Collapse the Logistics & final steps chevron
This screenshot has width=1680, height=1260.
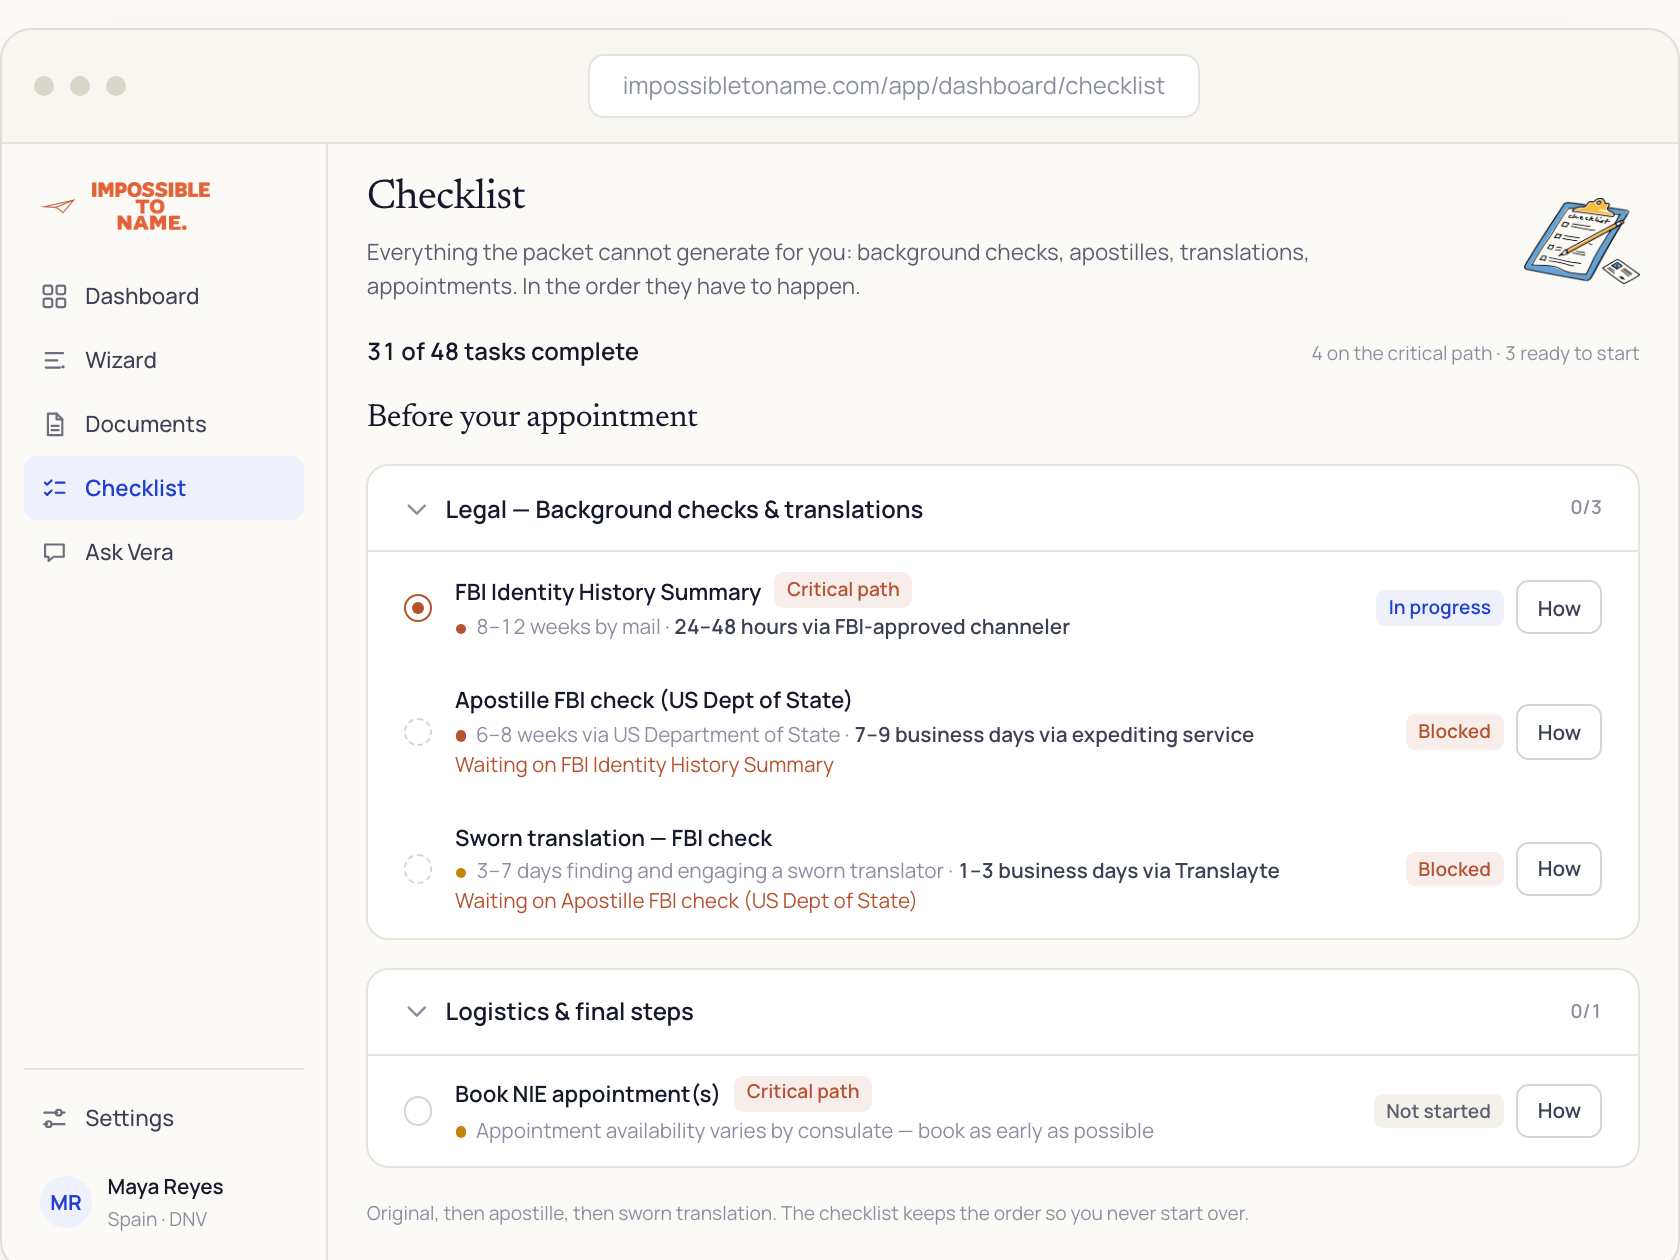coord(417,1012)
